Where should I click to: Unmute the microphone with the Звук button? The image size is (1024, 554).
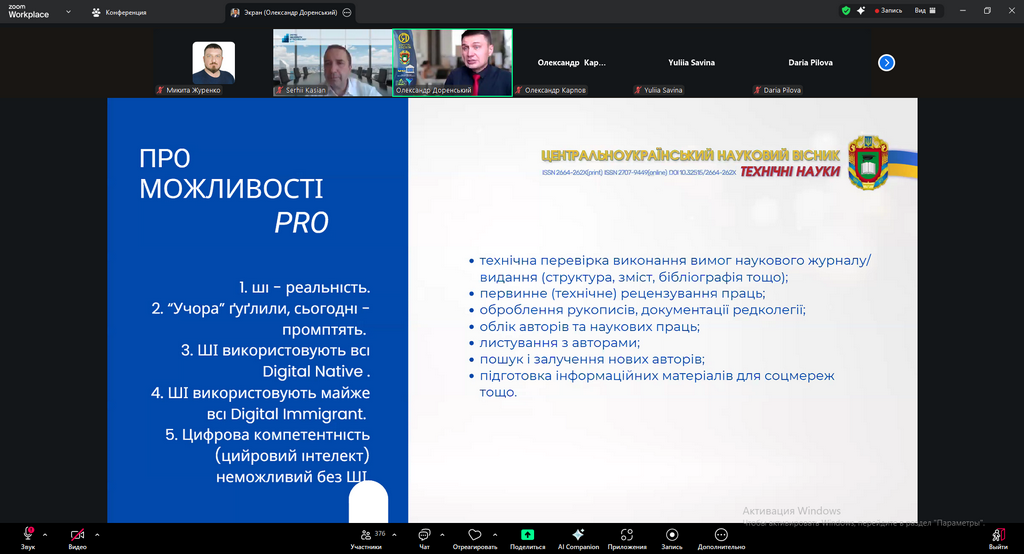(27, 536)
